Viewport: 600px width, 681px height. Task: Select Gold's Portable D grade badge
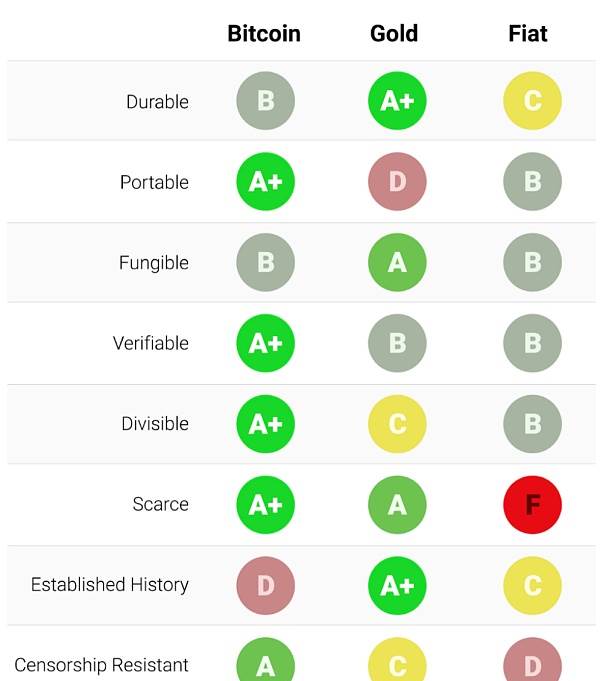pos(397,182)
